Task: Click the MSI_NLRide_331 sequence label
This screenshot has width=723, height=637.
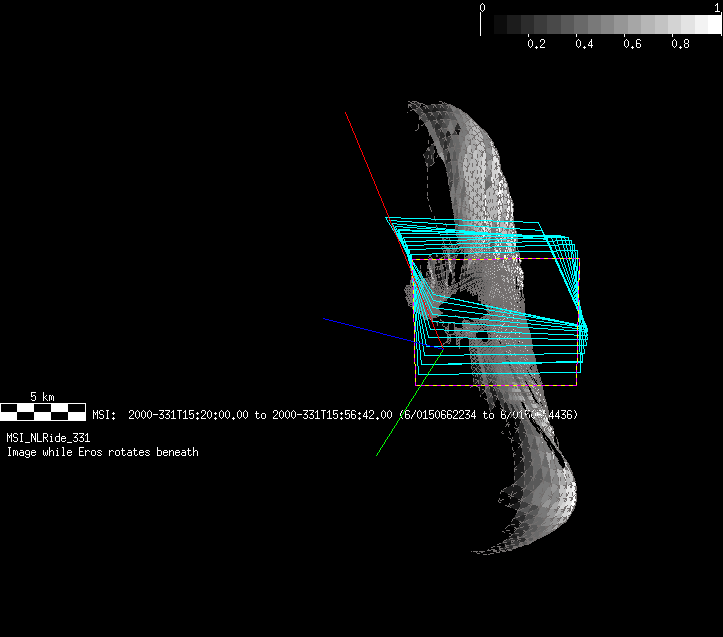Action: click(48, 438)
